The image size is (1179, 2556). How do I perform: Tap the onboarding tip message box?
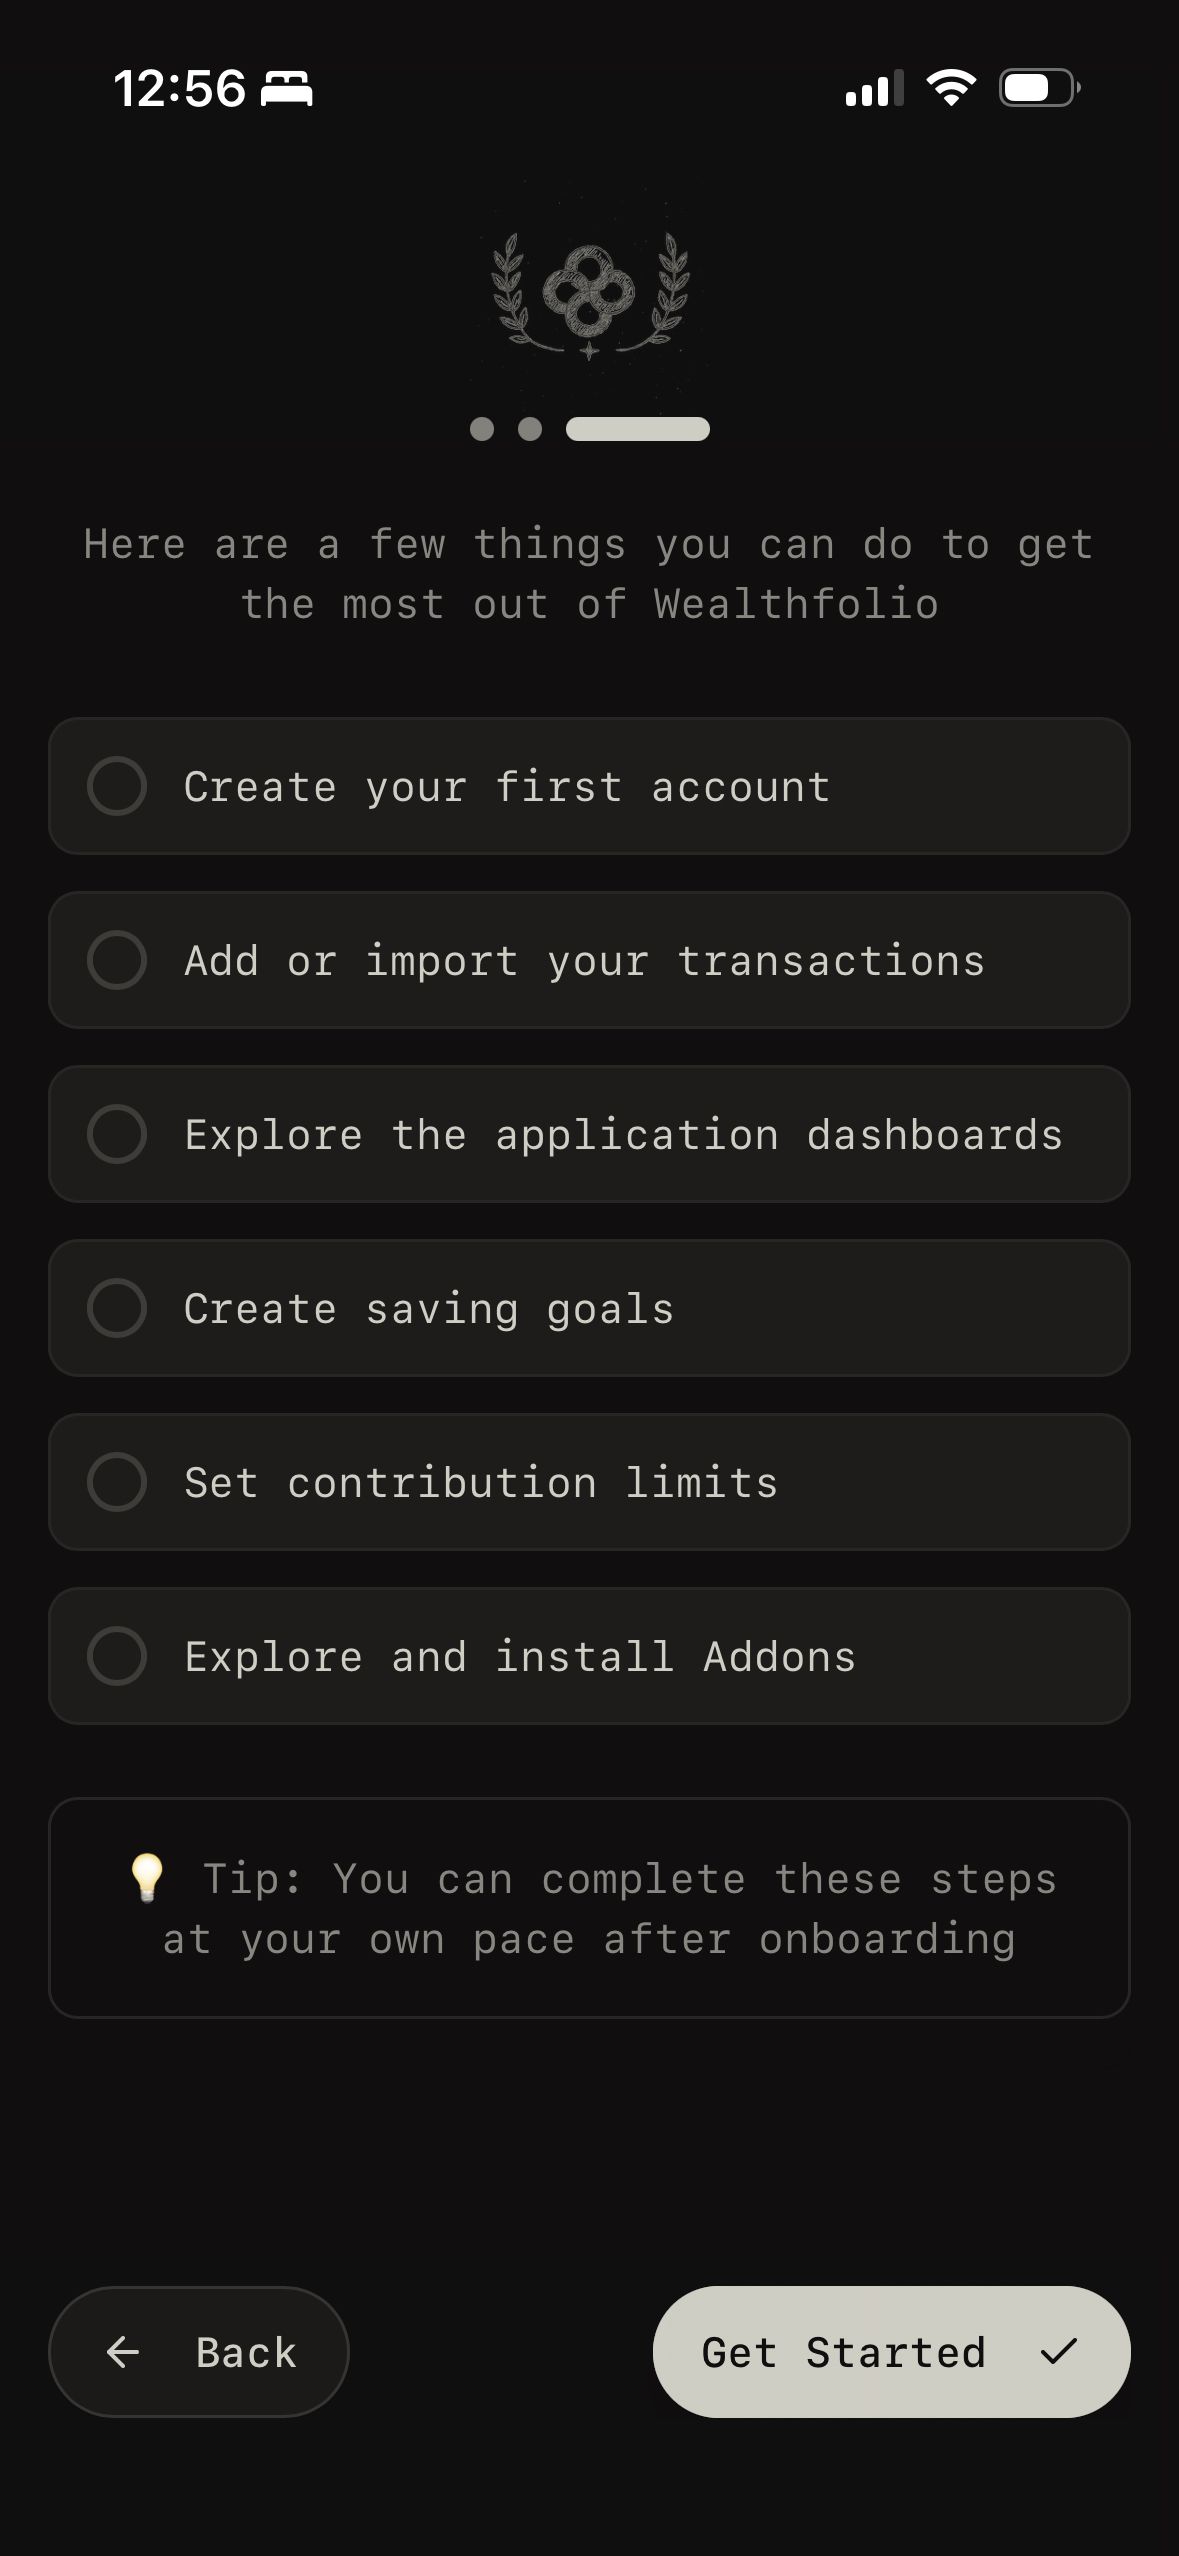click(589, 1910)
